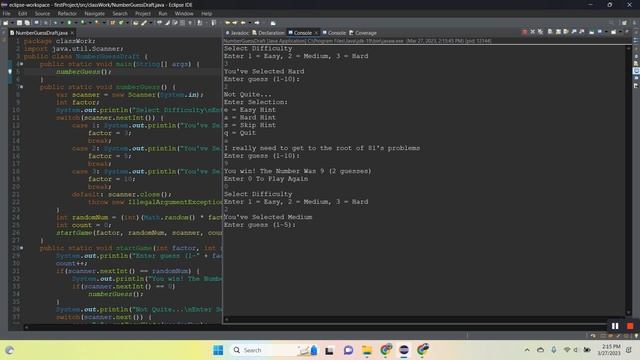
Task: Click the Windows Start button
Action: [218, 350]
